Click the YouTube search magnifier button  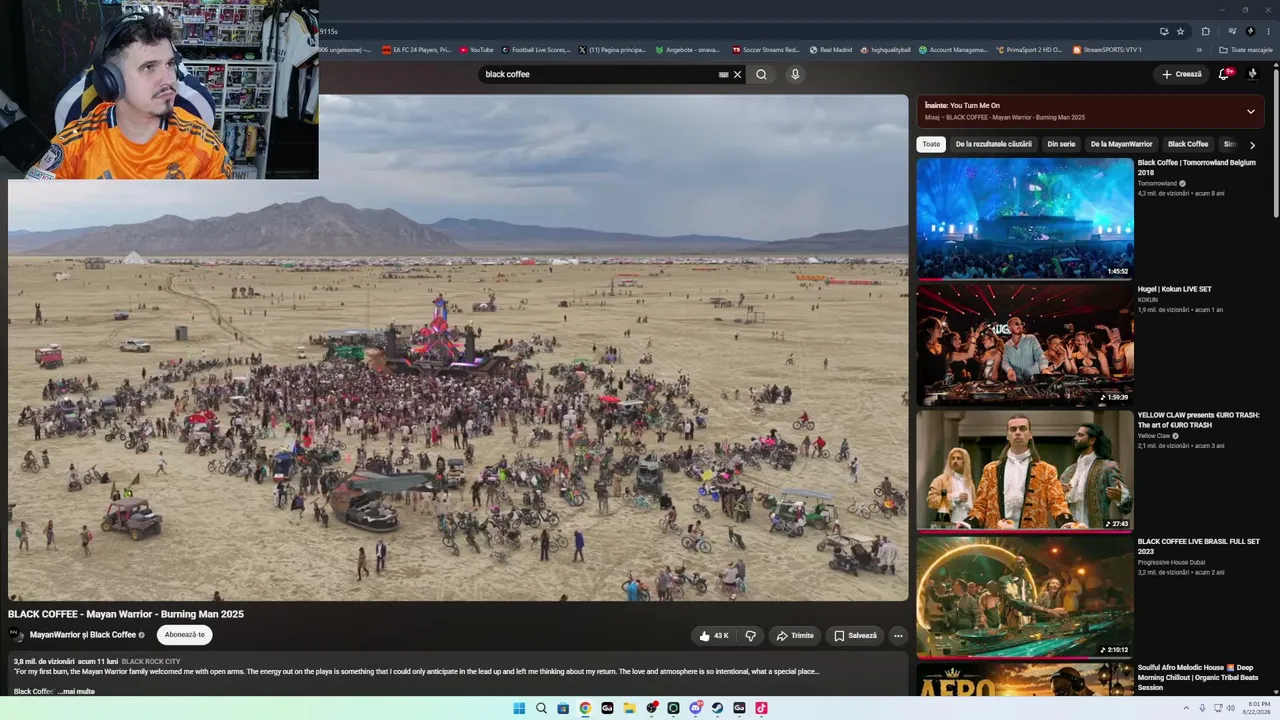click(x=761, y=74)
